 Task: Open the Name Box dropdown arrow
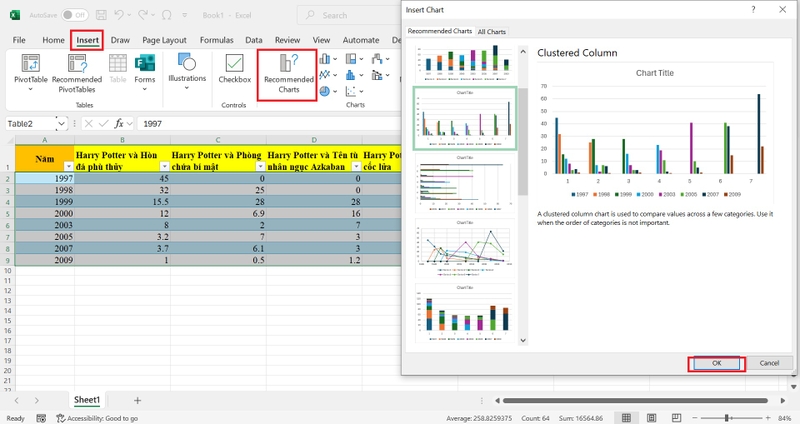coord(61,123)
